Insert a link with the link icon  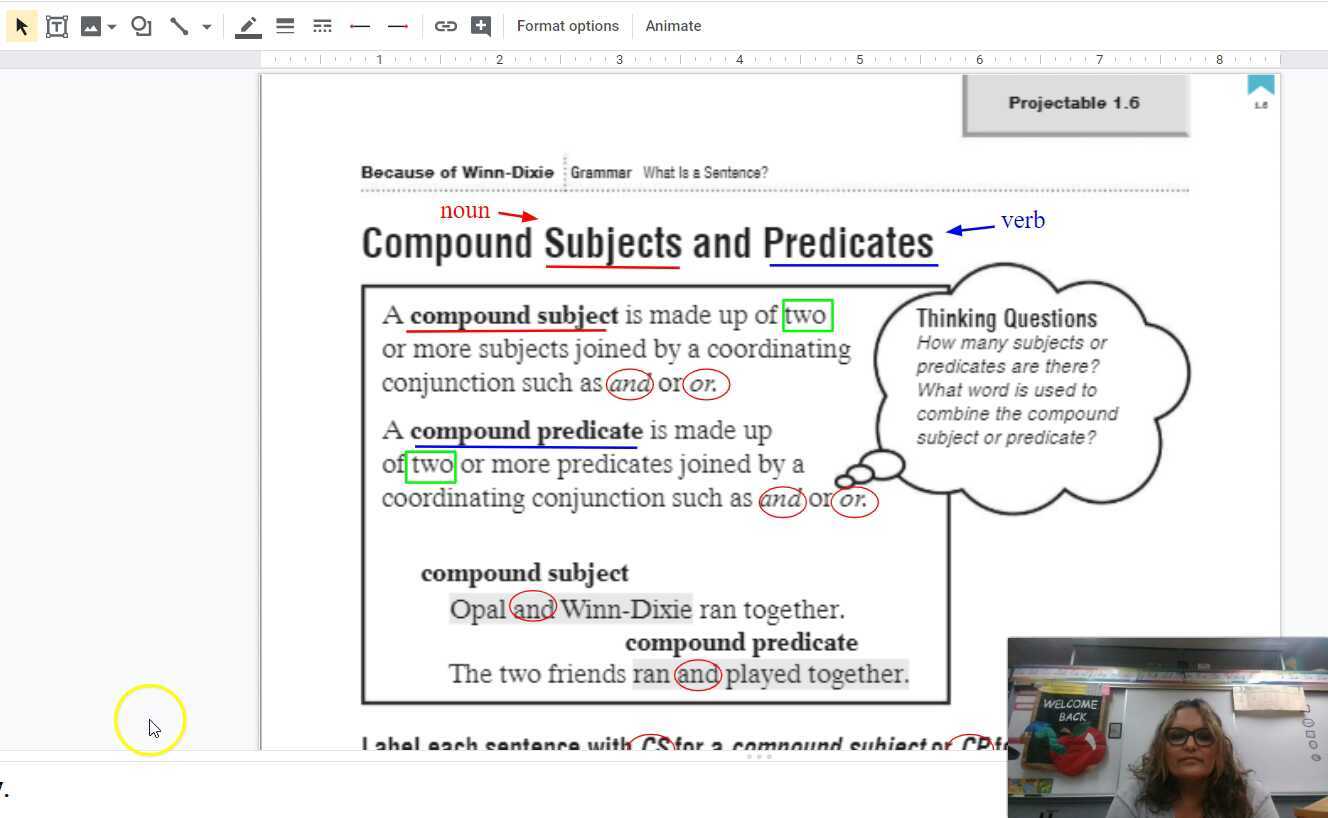[x=446, y=25]
